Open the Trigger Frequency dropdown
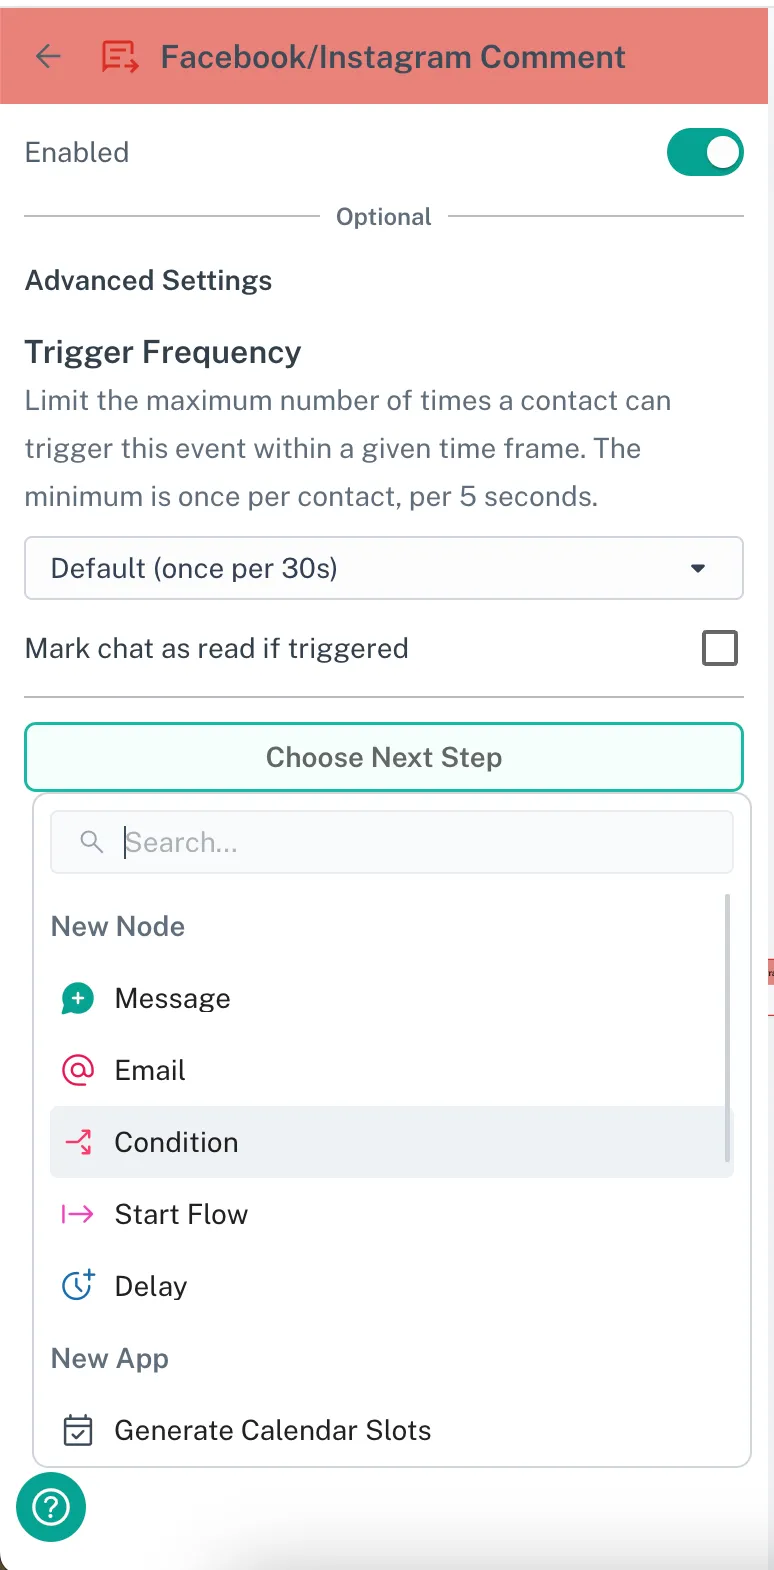The image size is (774, 1570). click(x=384, y=568)
